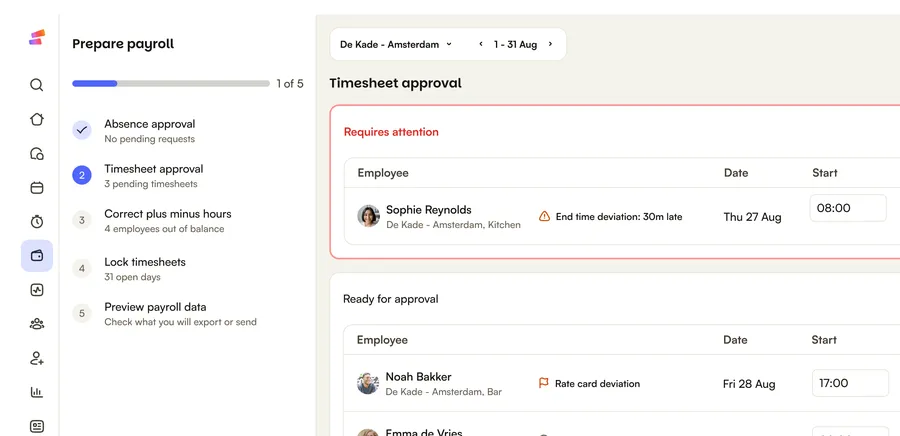Open the ID card sidebar icon
This screenshot has height=436, width=900.
(x=37, y=426)
